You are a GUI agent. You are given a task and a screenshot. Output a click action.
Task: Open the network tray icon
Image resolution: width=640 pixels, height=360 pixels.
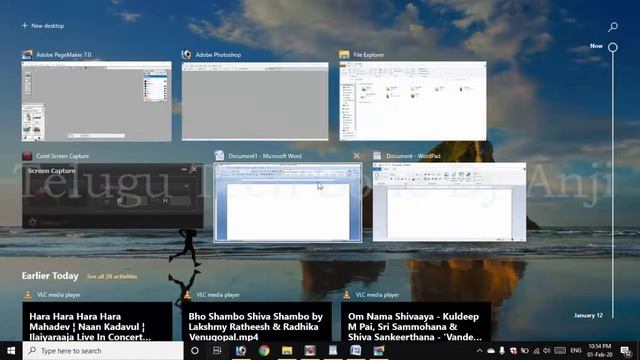tap(536, 351)
